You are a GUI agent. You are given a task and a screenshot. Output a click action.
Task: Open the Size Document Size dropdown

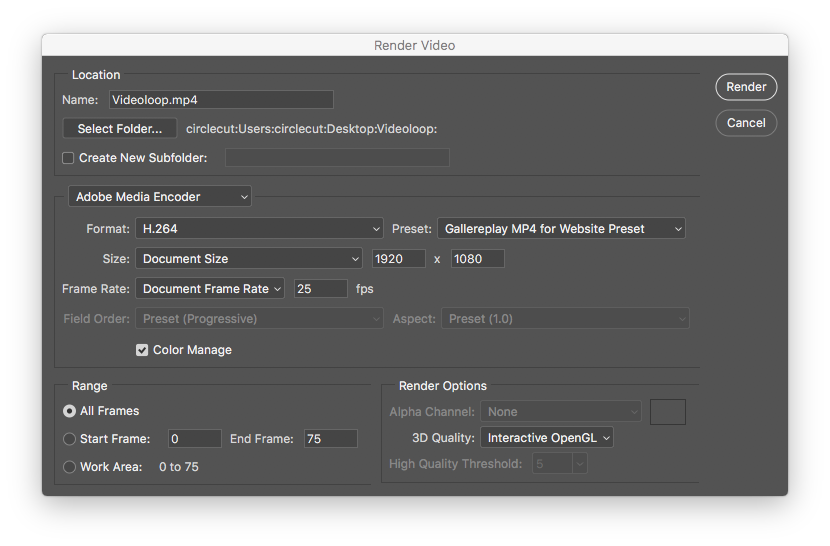tap(249, 259)
